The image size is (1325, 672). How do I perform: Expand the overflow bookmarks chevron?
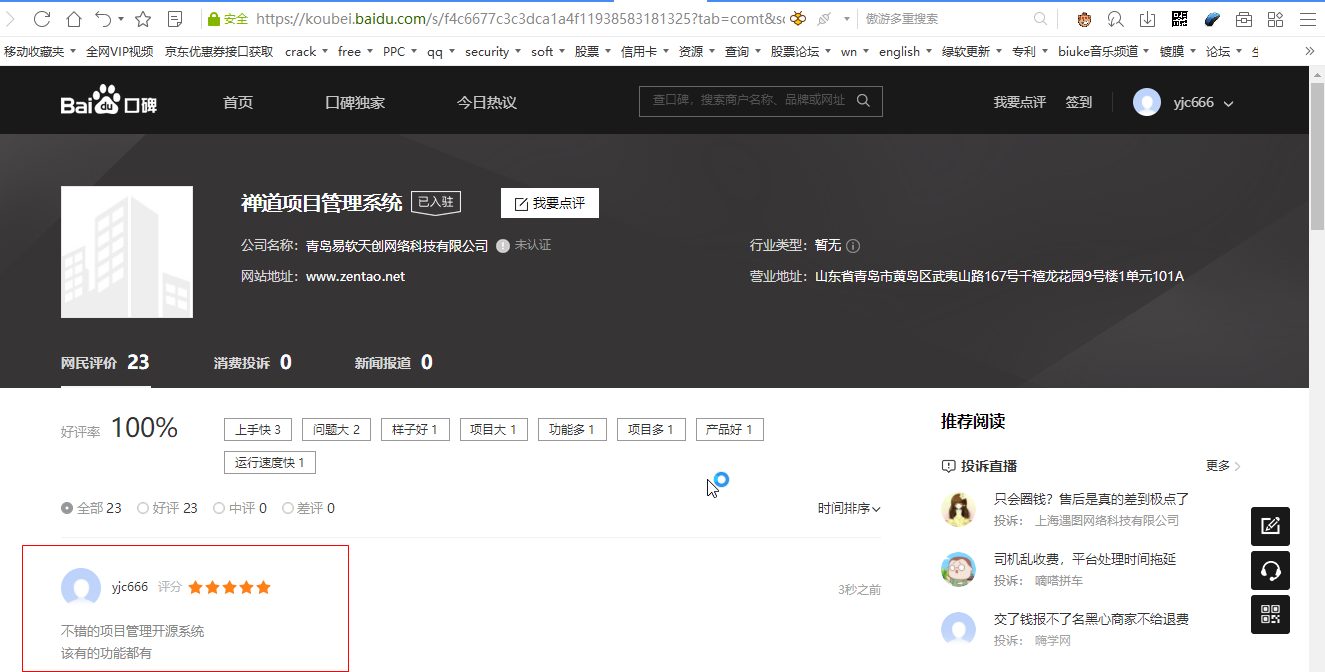[x=1309, y=51]
